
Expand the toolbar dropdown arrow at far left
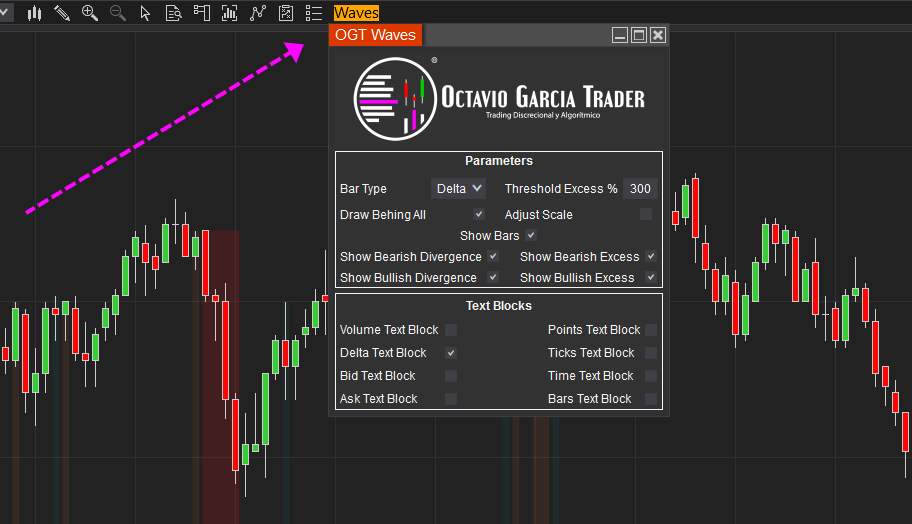[x=5, y=13]
